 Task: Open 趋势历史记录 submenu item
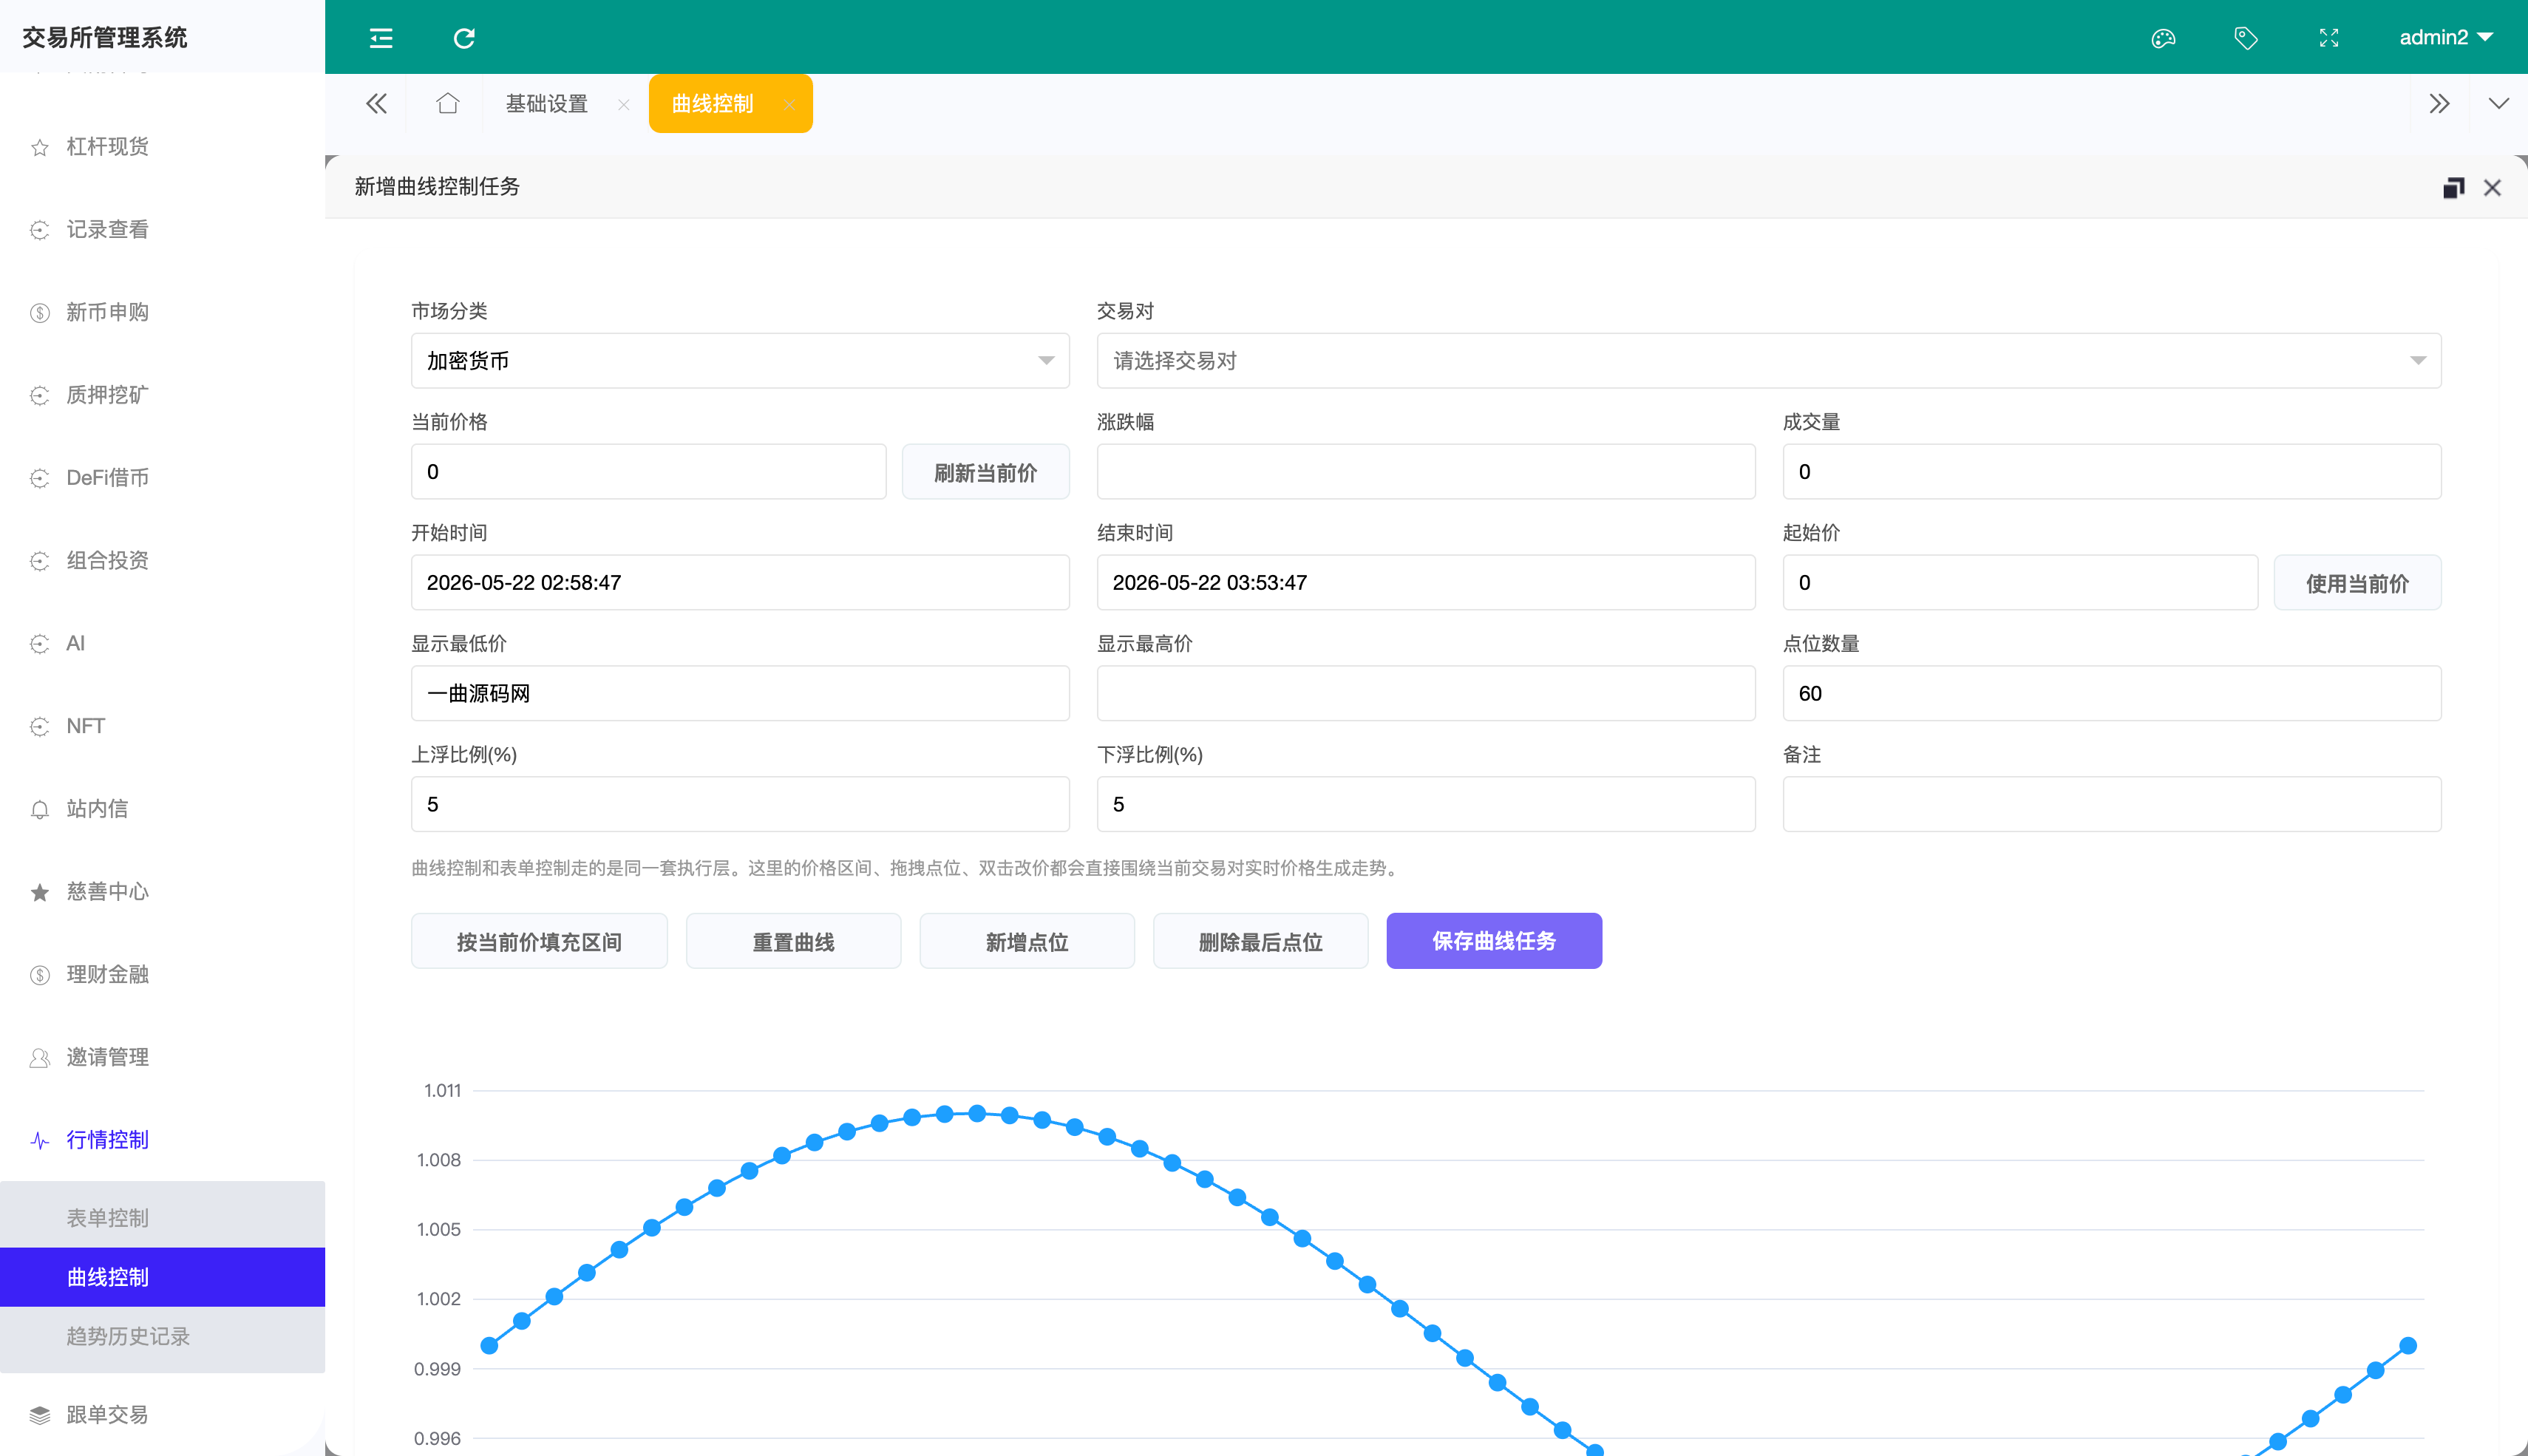click(x=162, y=1336)
